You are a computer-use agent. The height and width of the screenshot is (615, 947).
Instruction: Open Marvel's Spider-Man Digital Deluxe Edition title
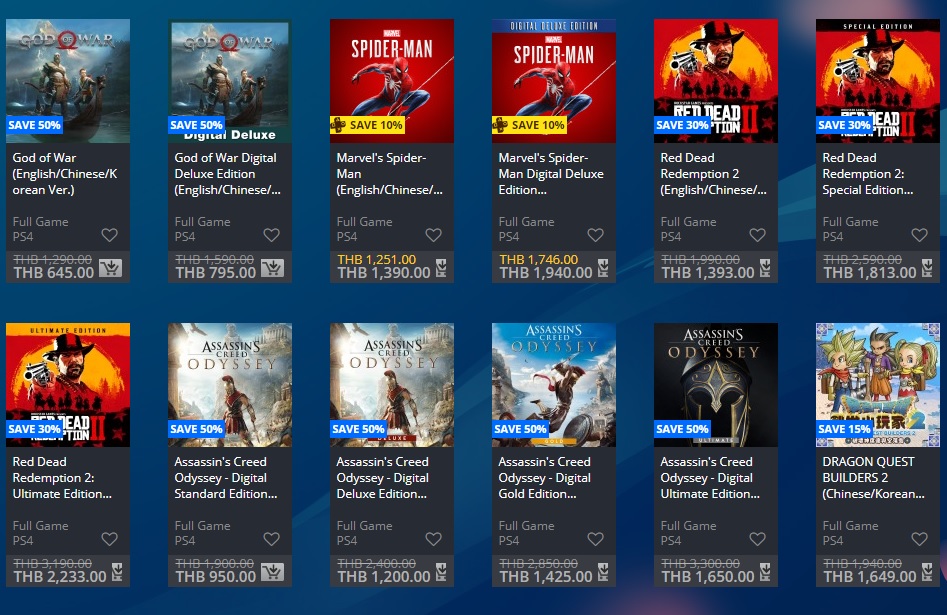coord(551,174)
